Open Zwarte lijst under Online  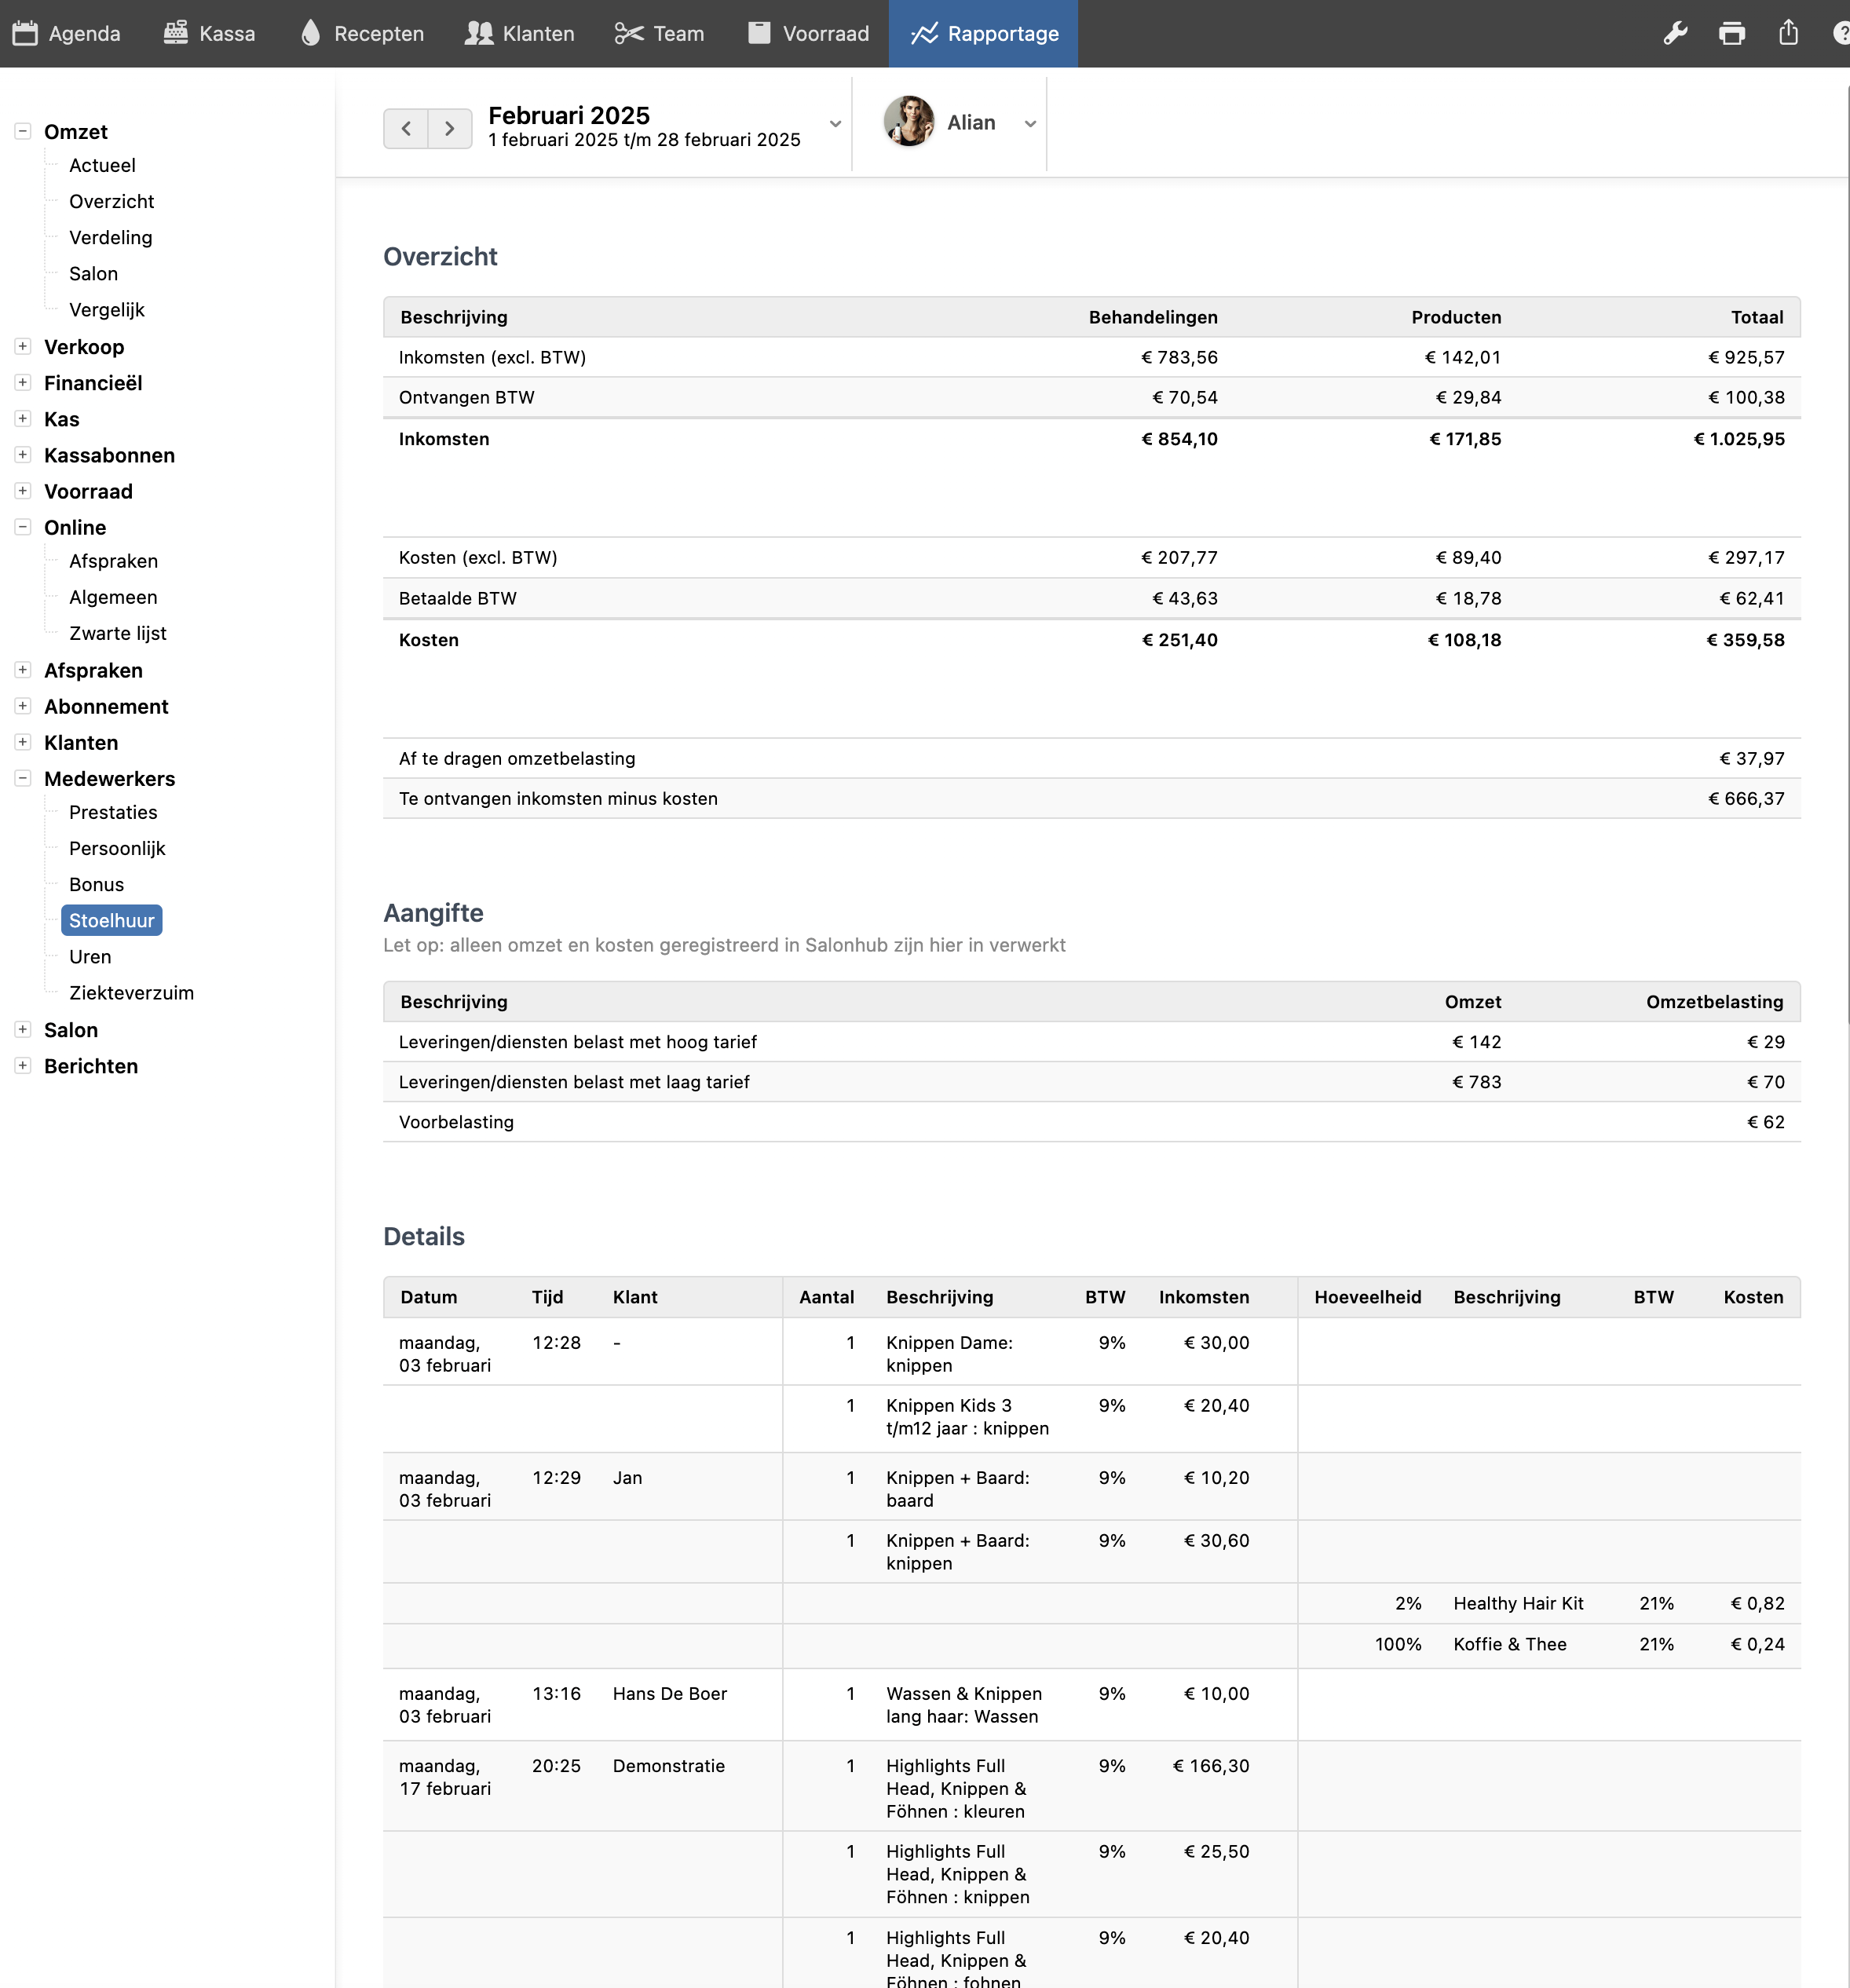click(x=117, y=633)
